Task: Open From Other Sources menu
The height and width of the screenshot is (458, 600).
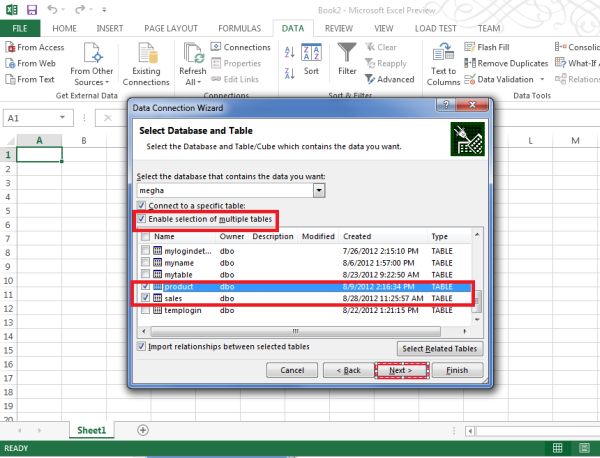Action: click(x=92, y=64)
